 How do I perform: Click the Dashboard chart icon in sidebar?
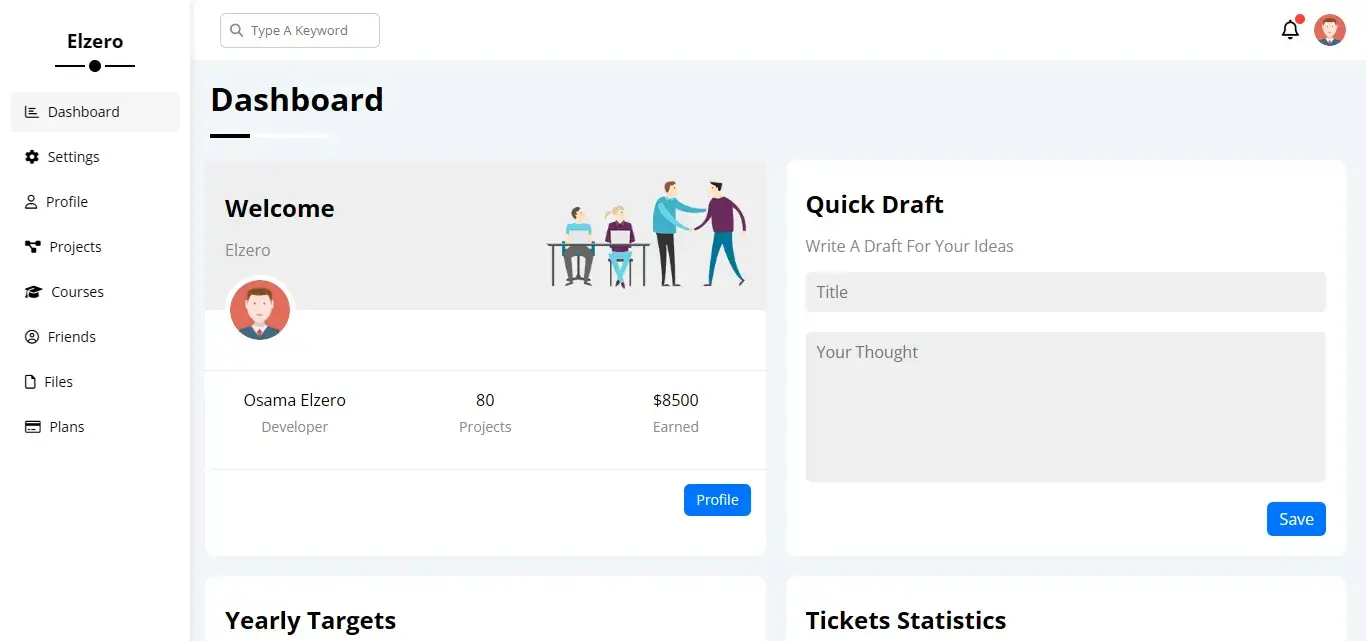point(32,112)
